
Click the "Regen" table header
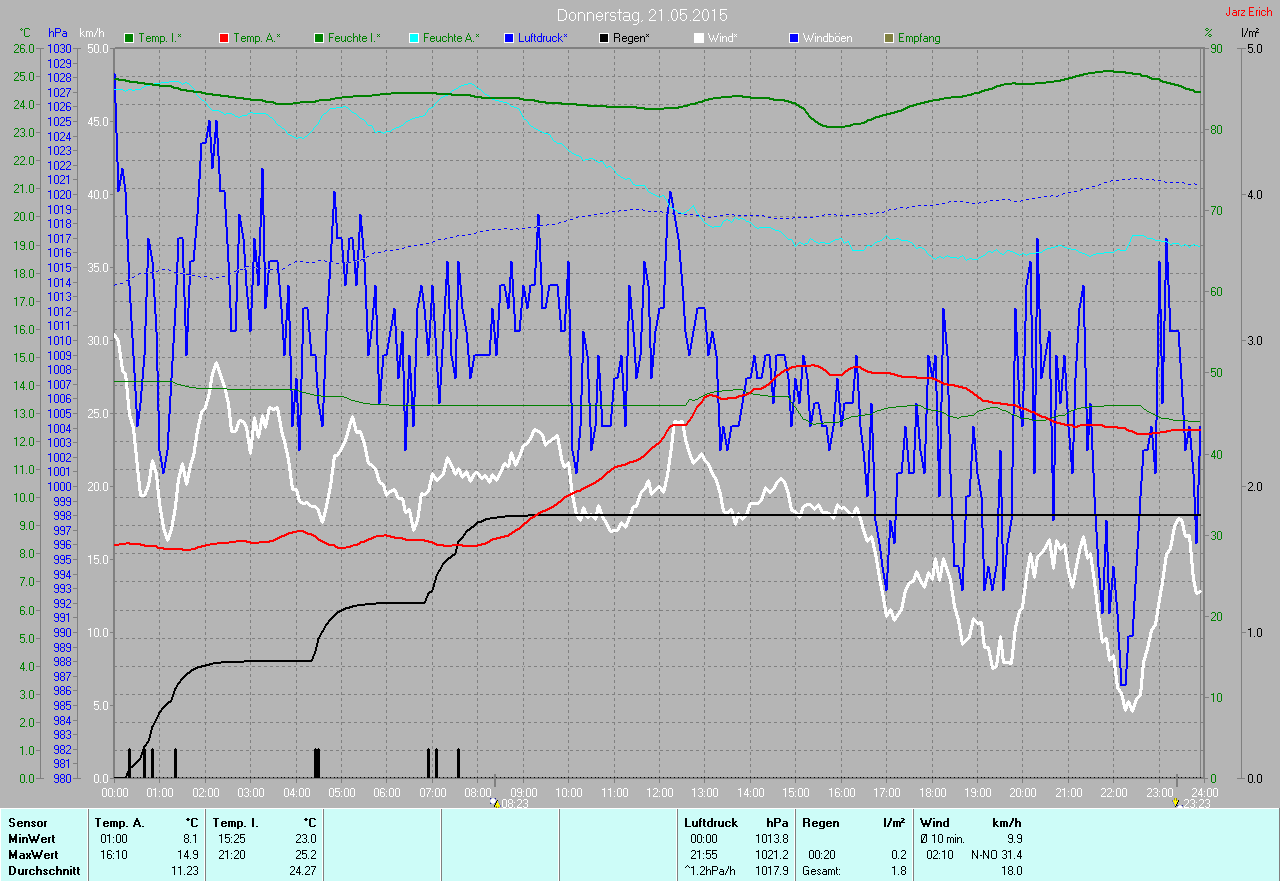[x=820, y=822]
